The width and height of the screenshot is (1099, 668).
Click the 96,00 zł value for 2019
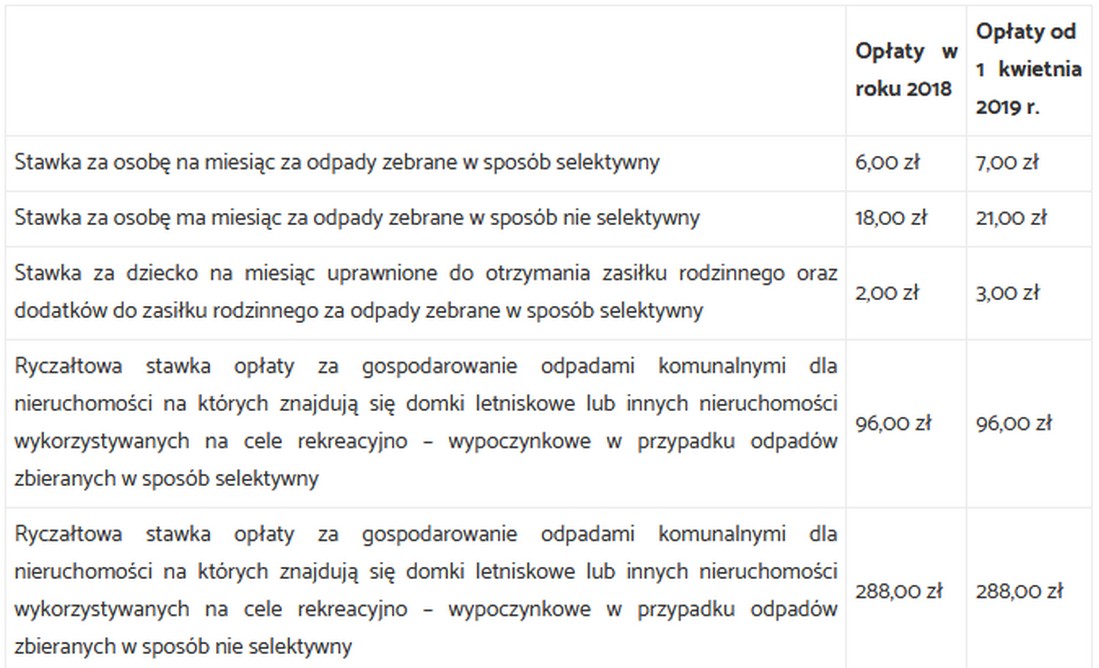tap(1013, 423)
